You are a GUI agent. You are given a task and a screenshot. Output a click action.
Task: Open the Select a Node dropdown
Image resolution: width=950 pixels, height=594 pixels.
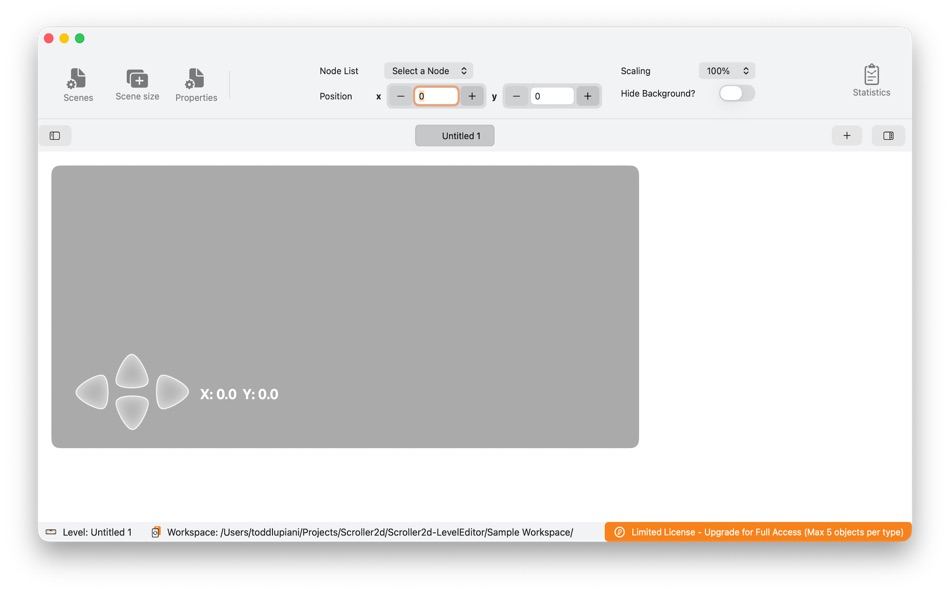pos(428,70)
